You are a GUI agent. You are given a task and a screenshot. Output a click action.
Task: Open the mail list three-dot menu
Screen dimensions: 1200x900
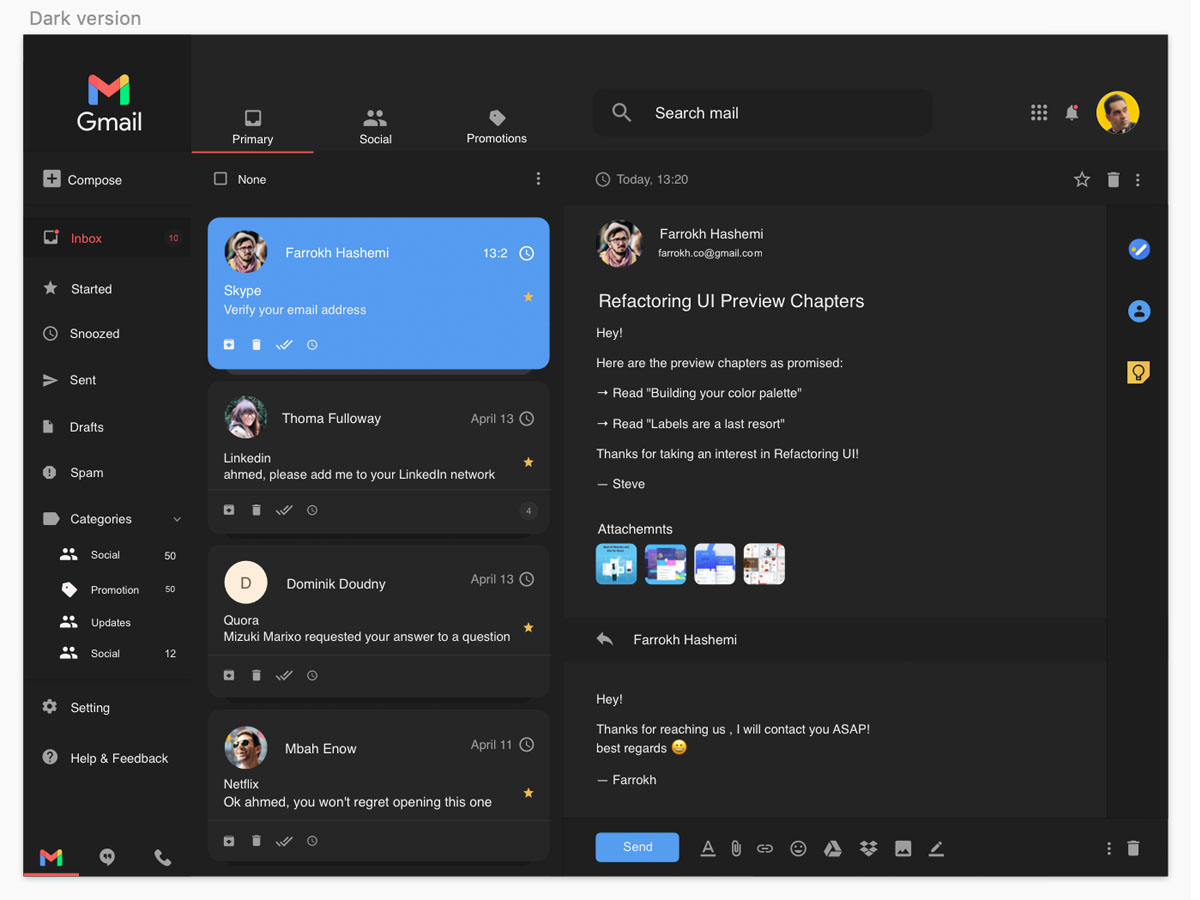[x=538, y=179]
